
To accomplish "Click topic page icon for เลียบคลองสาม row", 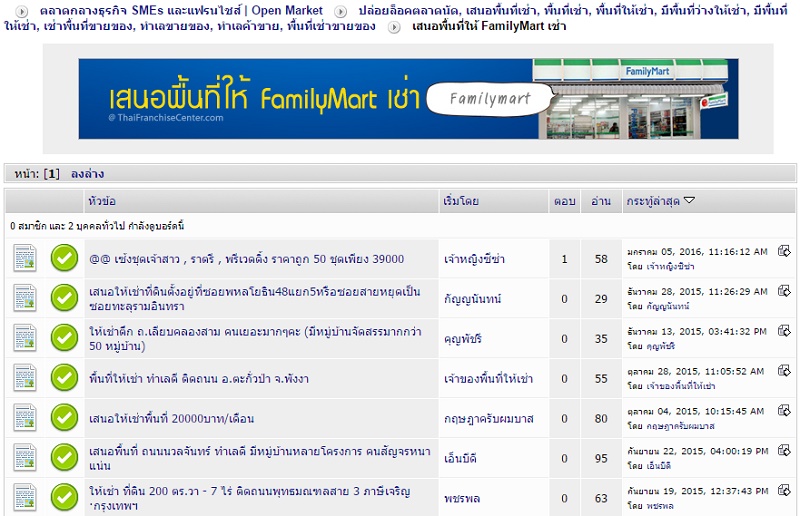I will (25, 338).
